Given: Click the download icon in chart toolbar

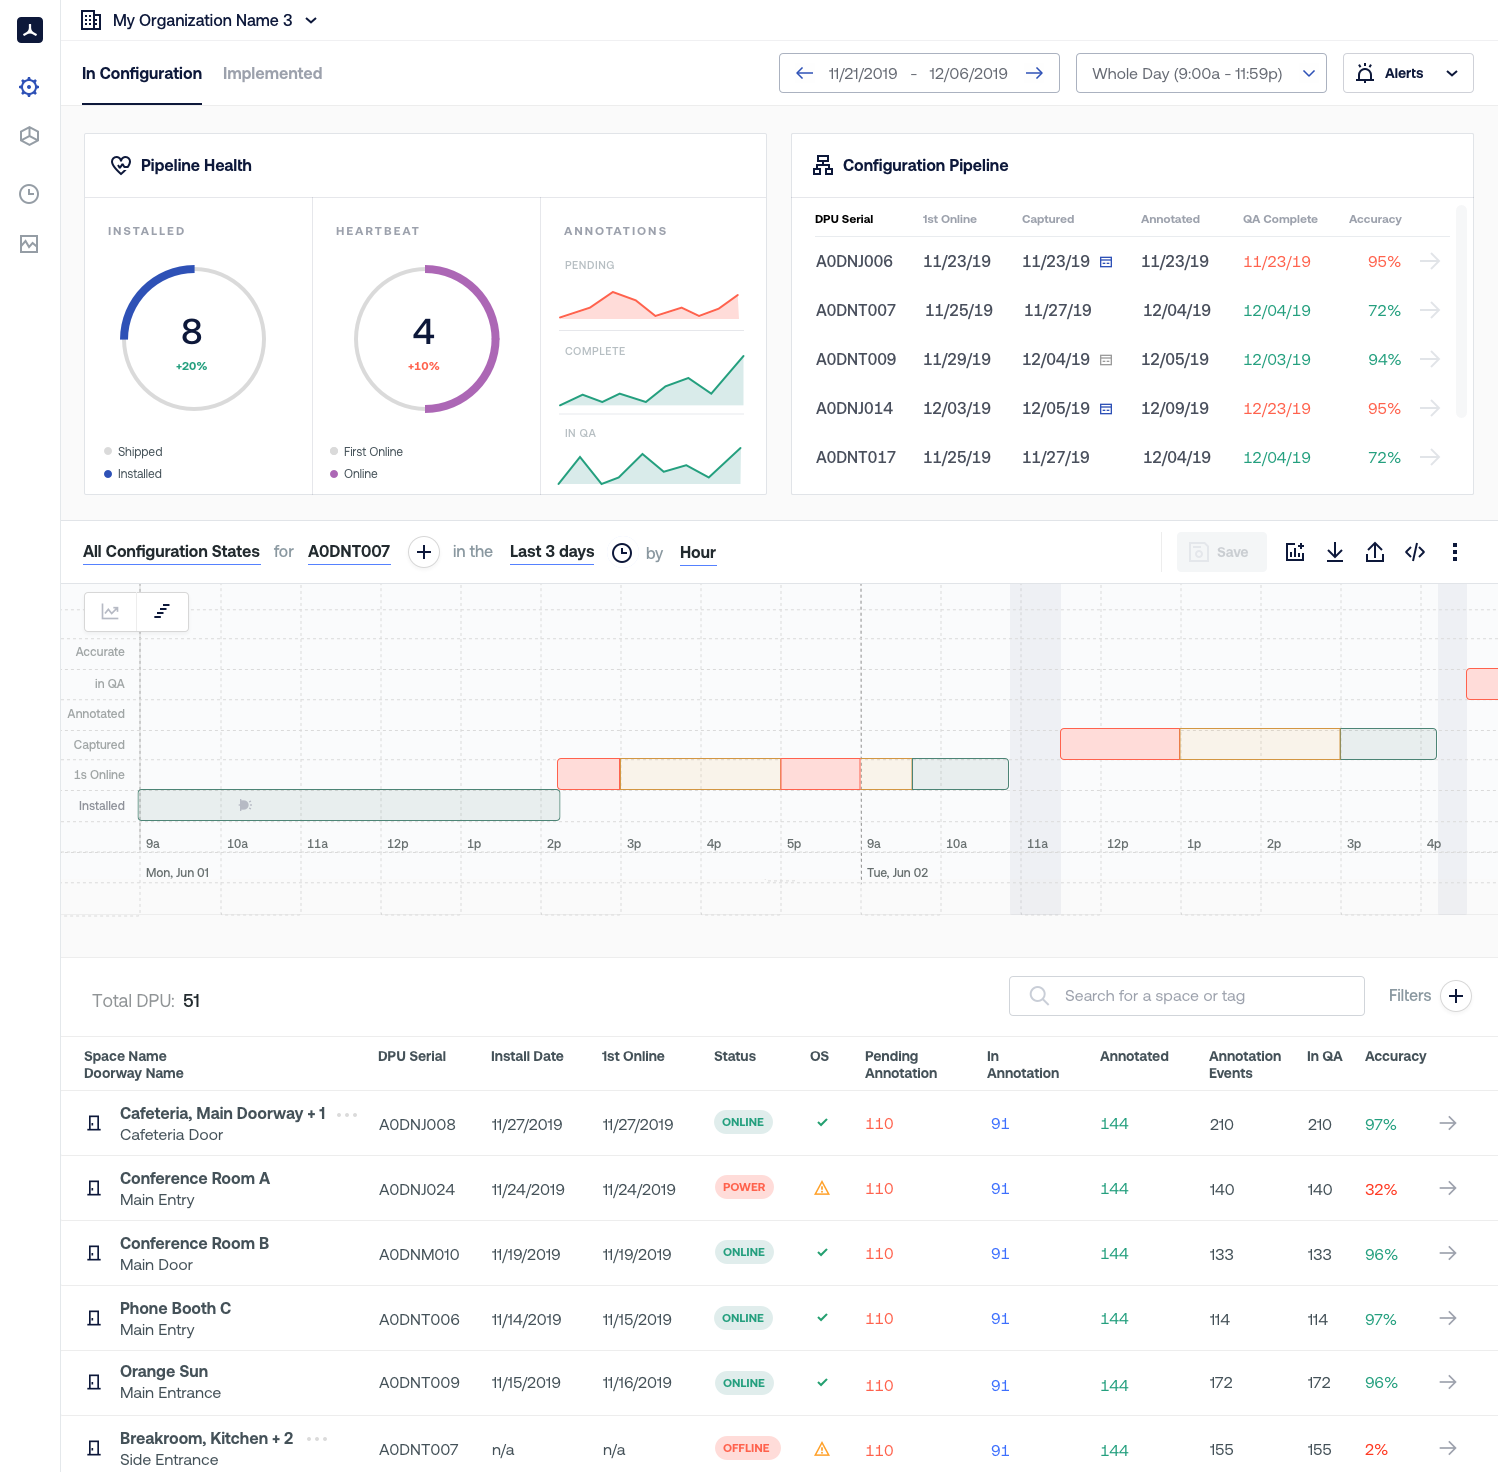Looking at the screenshot, I should pyautogui.click(x=1334, y=552).
